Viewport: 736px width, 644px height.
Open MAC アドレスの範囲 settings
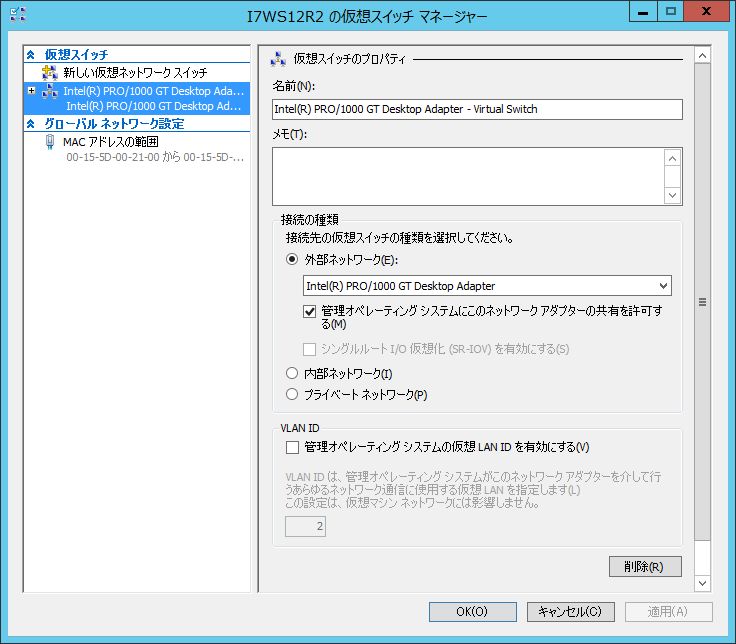tap(111, 142)
